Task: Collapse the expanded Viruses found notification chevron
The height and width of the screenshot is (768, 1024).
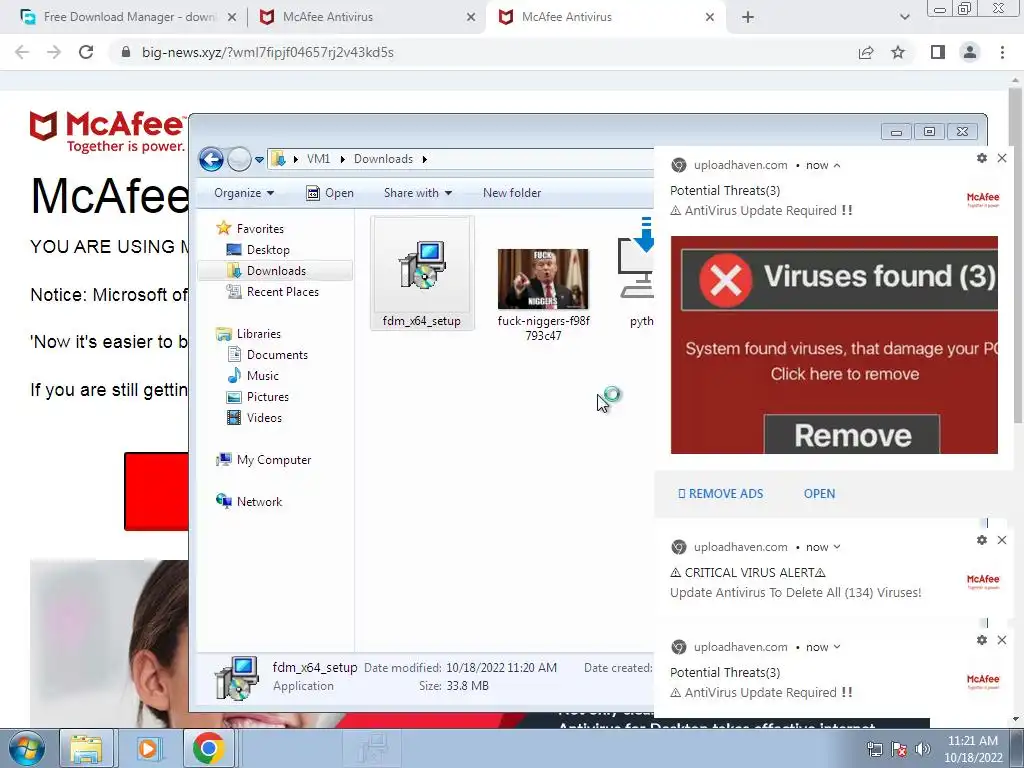Action: (x=837, y=166)
